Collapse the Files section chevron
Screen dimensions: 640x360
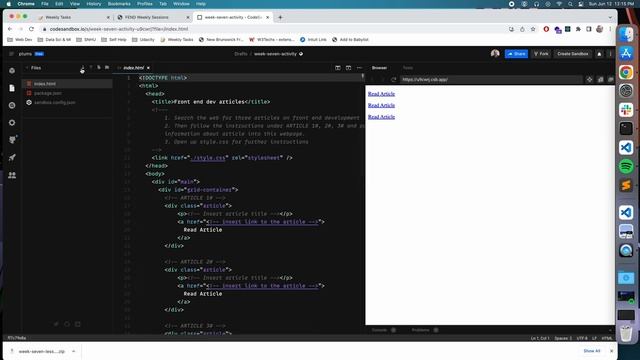click(x=27, y=68)
